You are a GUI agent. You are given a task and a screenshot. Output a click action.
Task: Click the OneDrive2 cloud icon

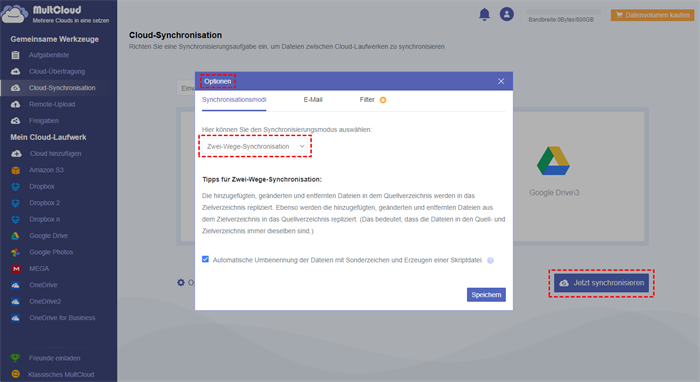(16, 302)
